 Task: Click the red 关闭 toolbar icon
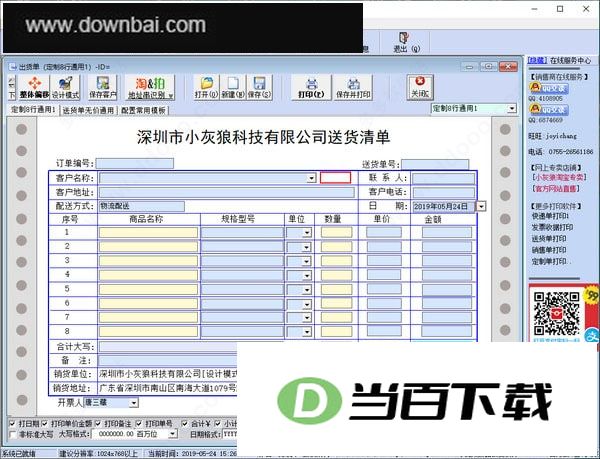(420, 88)
